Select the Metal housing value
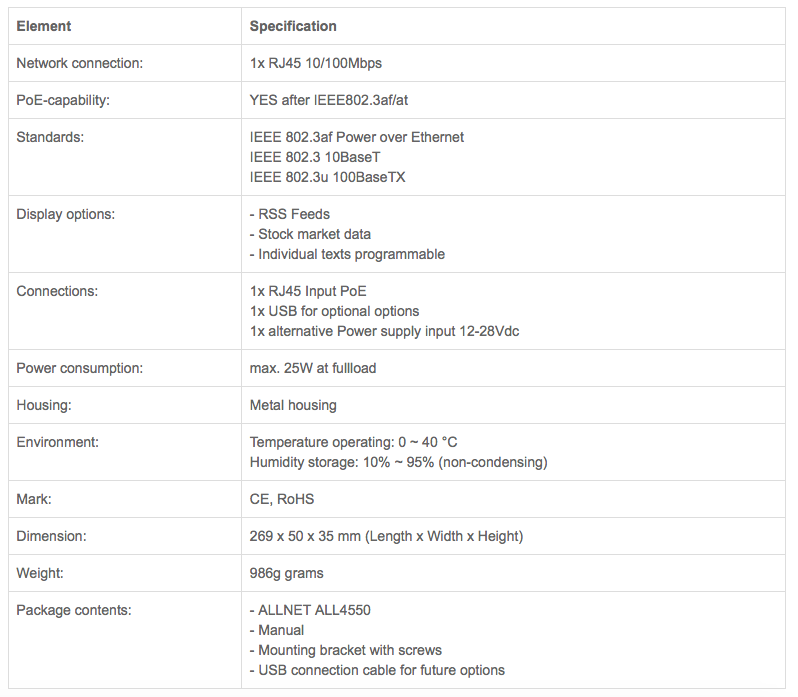Image resolution: width=798 pixels, height=697 pixels. click(293, 405)
